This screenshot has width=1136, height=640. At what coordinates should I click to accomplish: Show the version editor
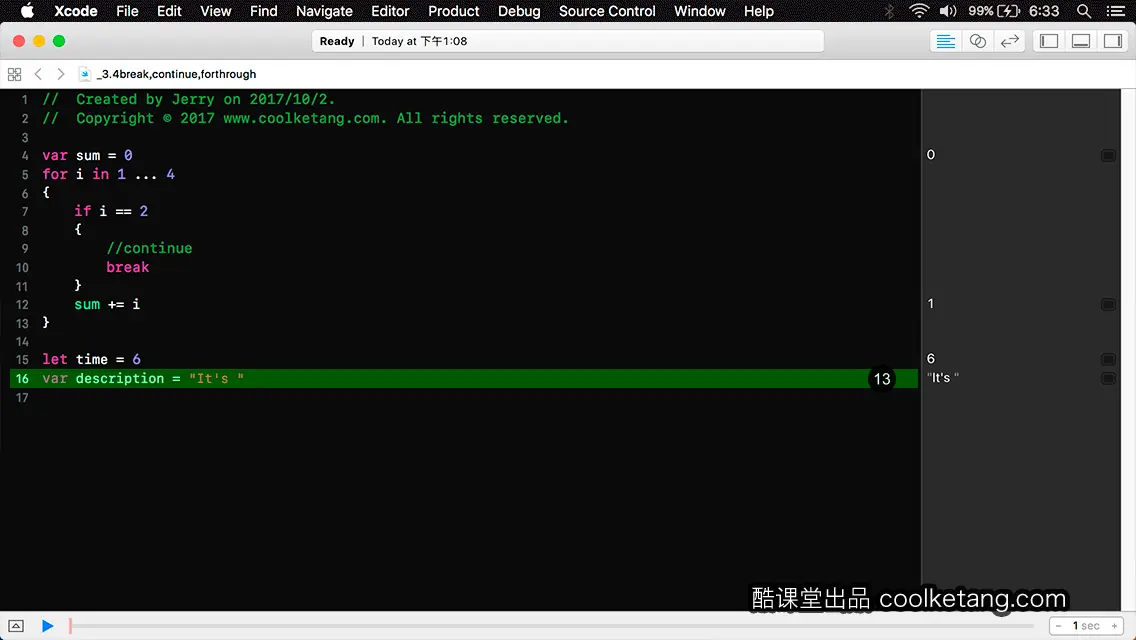pyautogui.click(x=1009, y=41)
